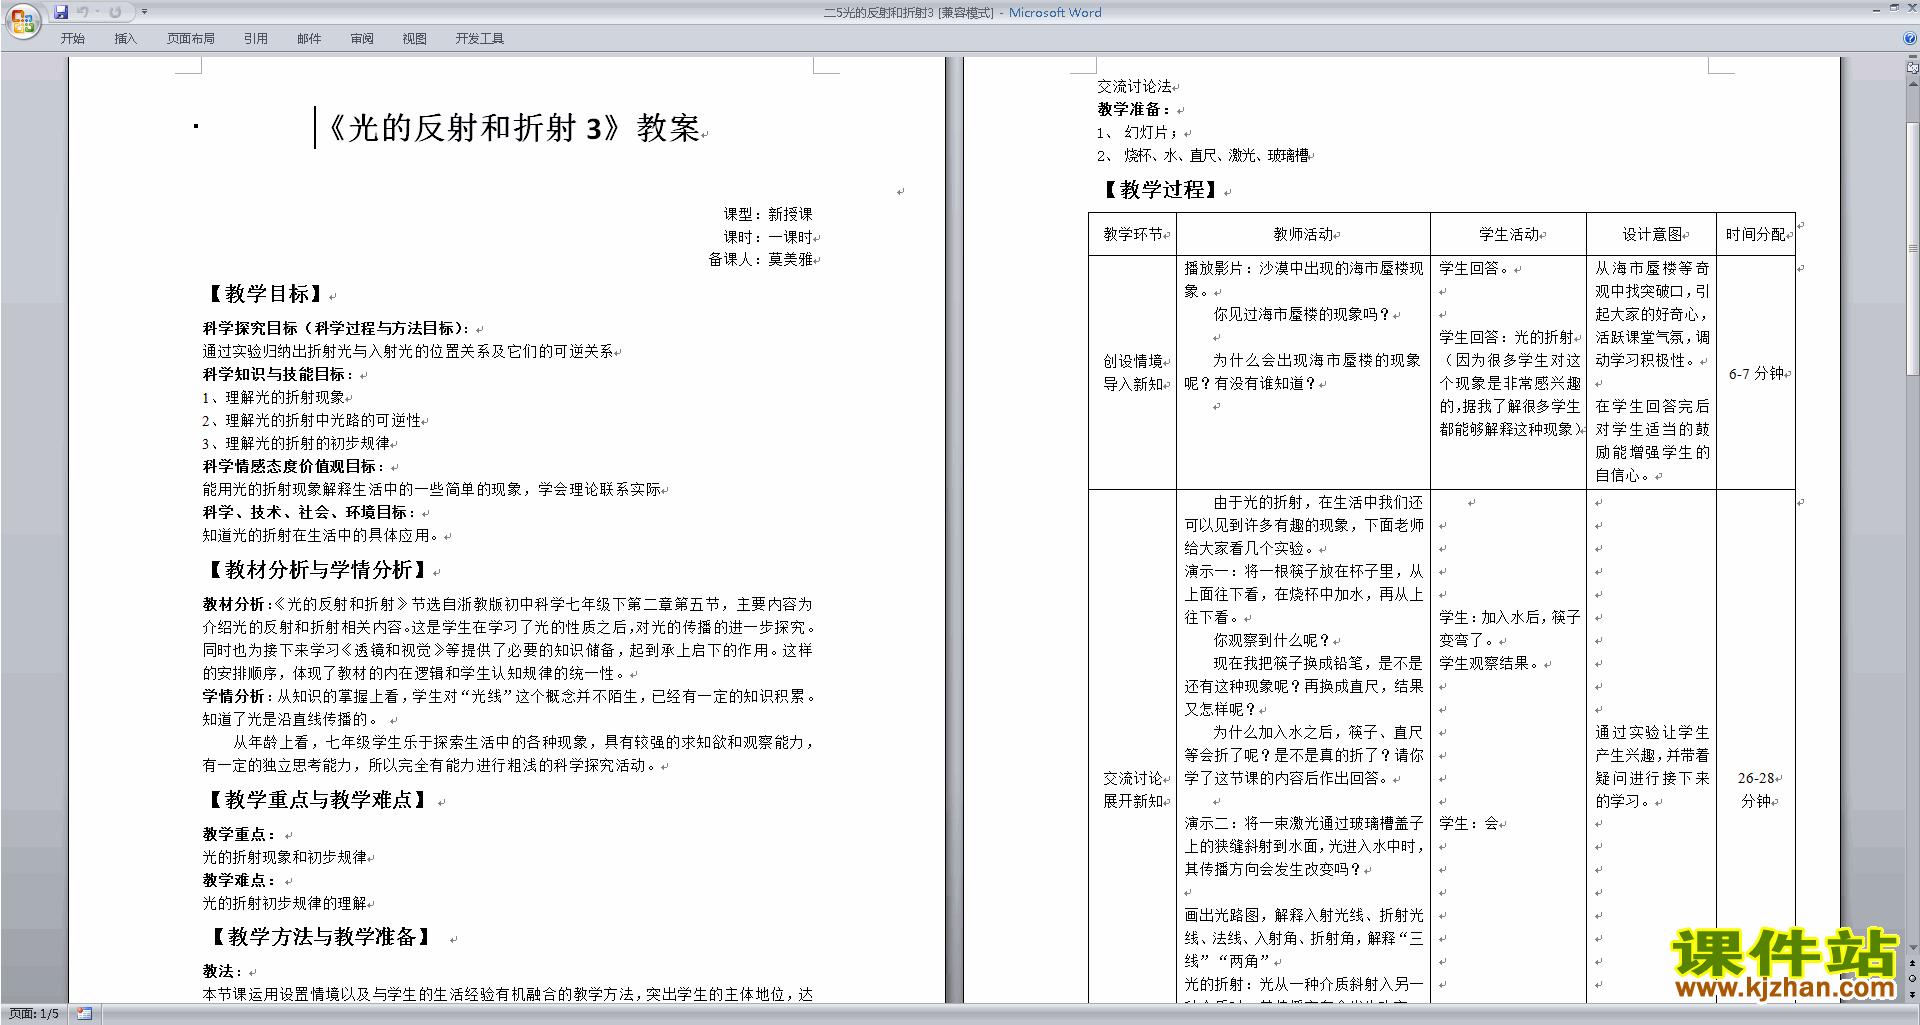Open the 邮件 tab
Image resolution: width=1920 pixels, height=1025 pixels.
pyautogui.click(x=309, y=39)
